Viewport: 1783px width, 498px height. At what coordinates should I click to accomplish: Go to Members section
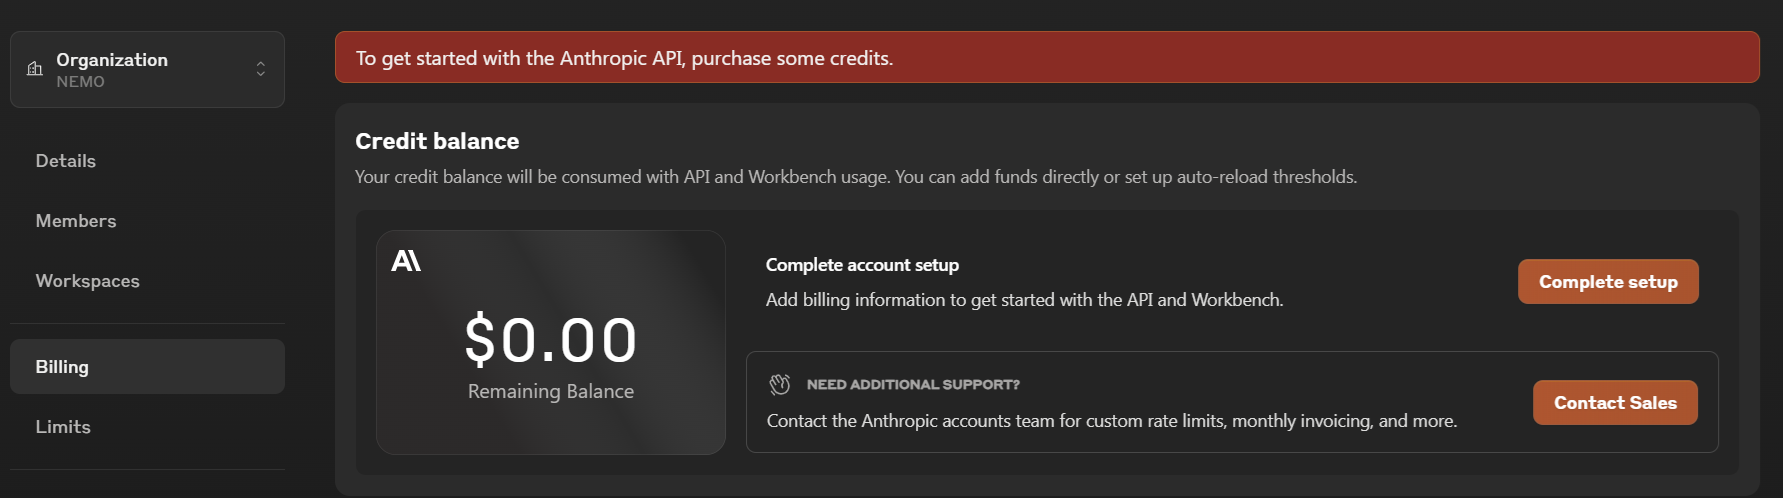click(x=76, y=221)
